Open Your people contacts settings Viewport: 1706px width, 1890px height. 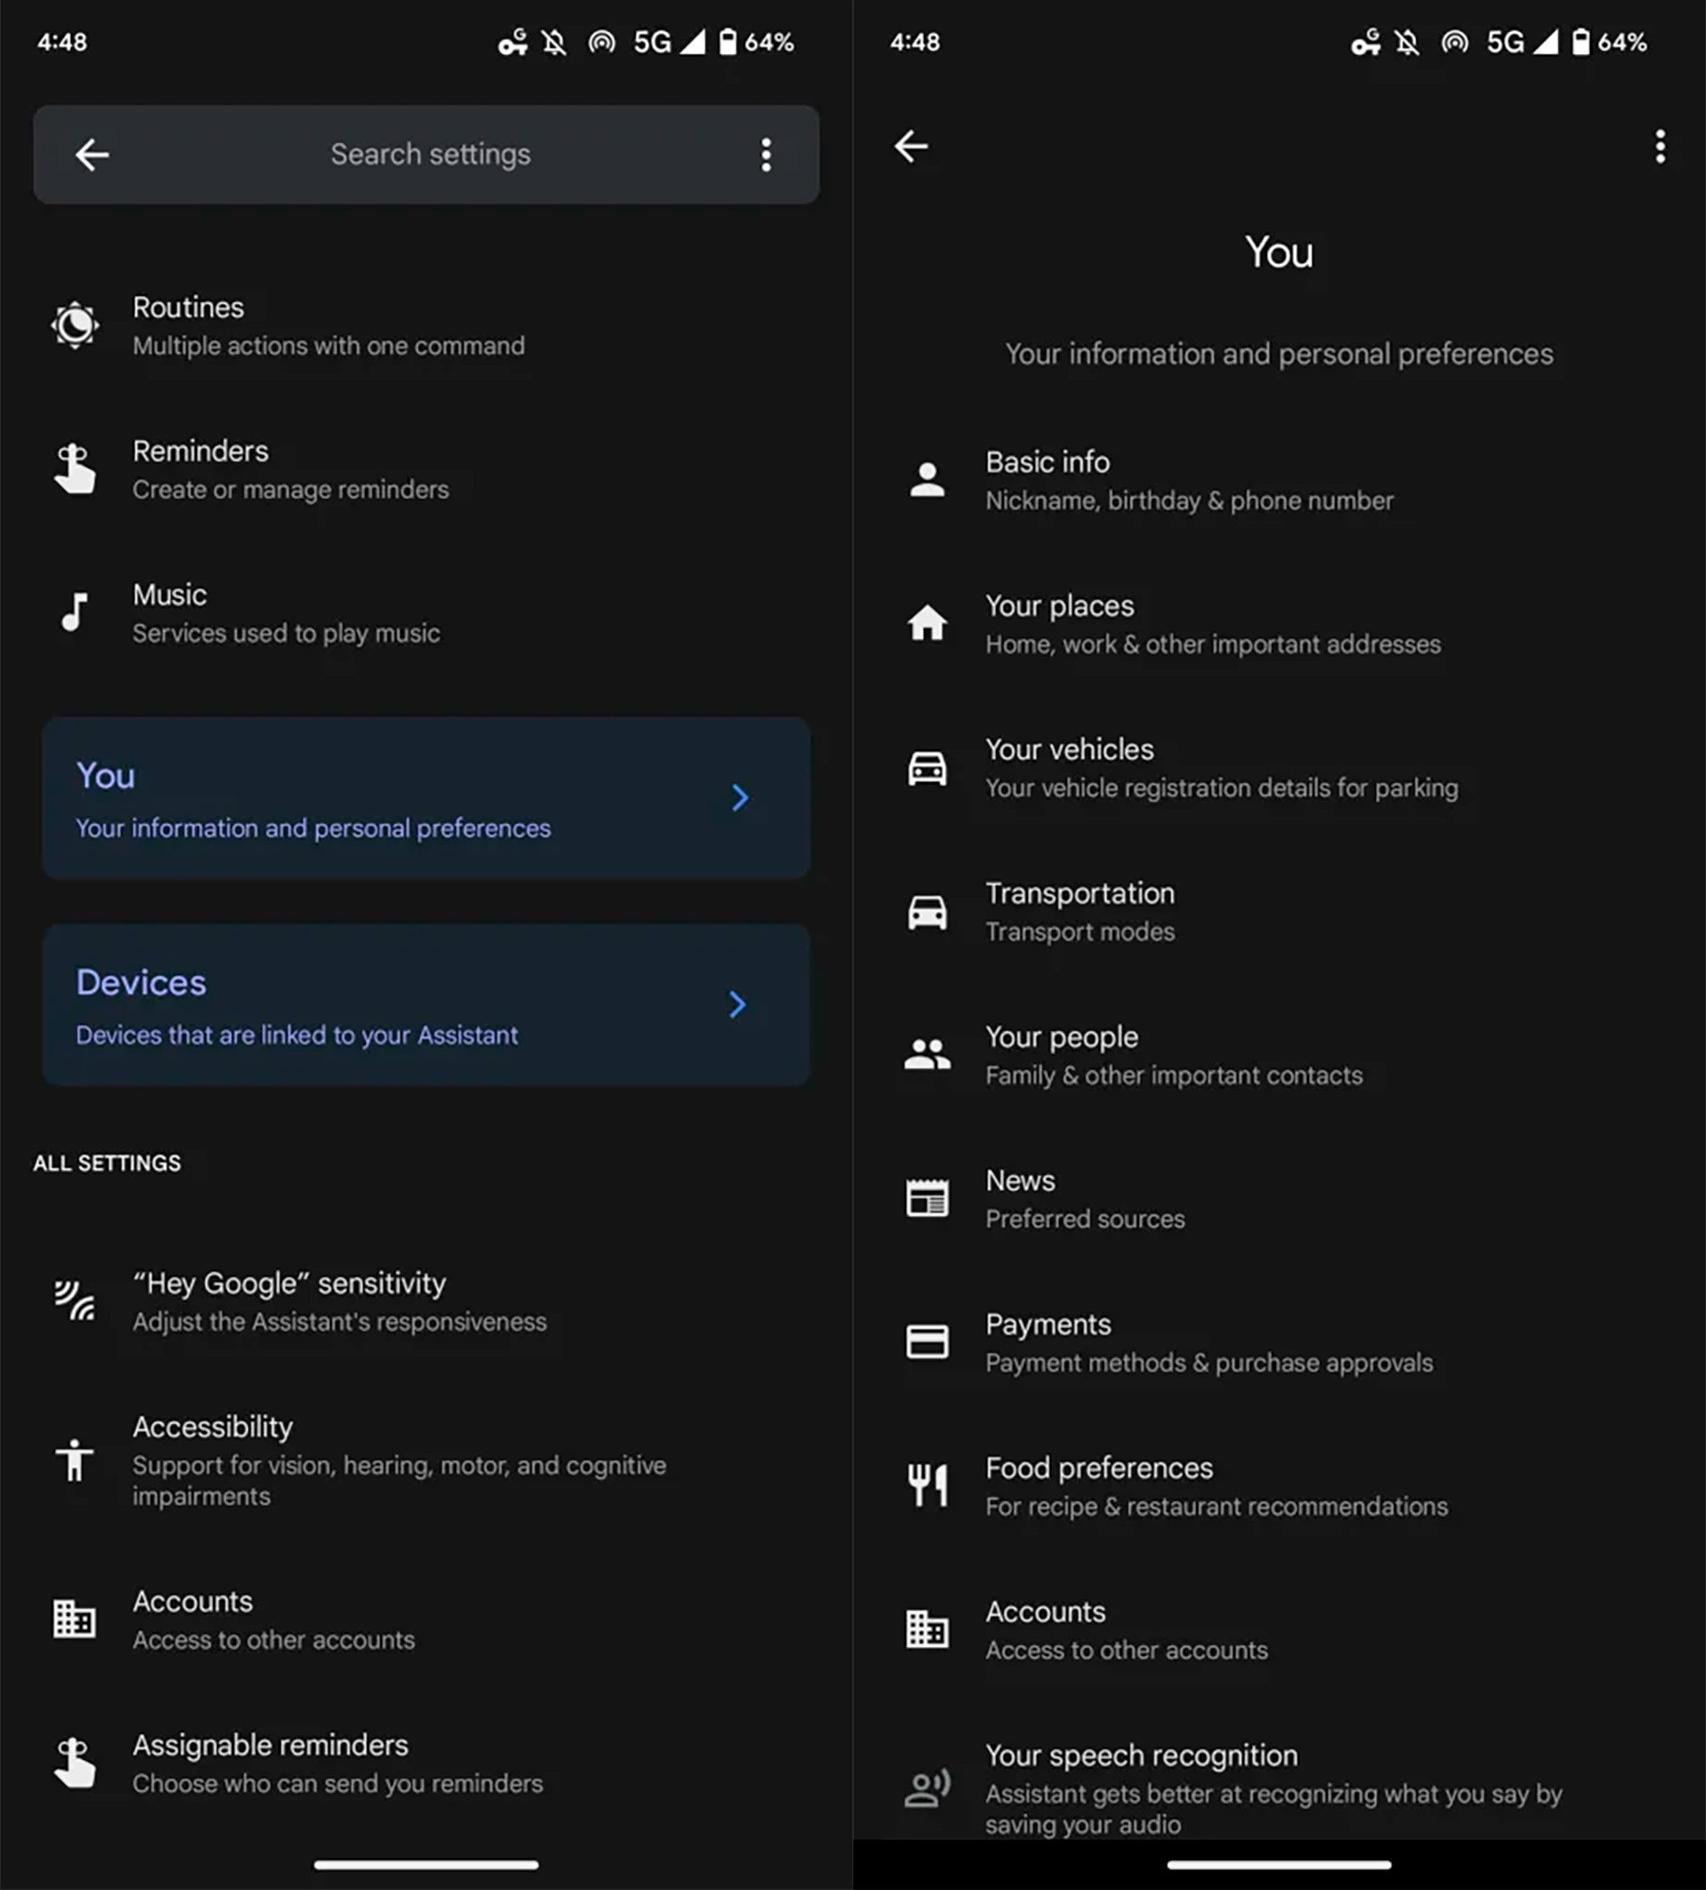[x=1172, y=1055]
